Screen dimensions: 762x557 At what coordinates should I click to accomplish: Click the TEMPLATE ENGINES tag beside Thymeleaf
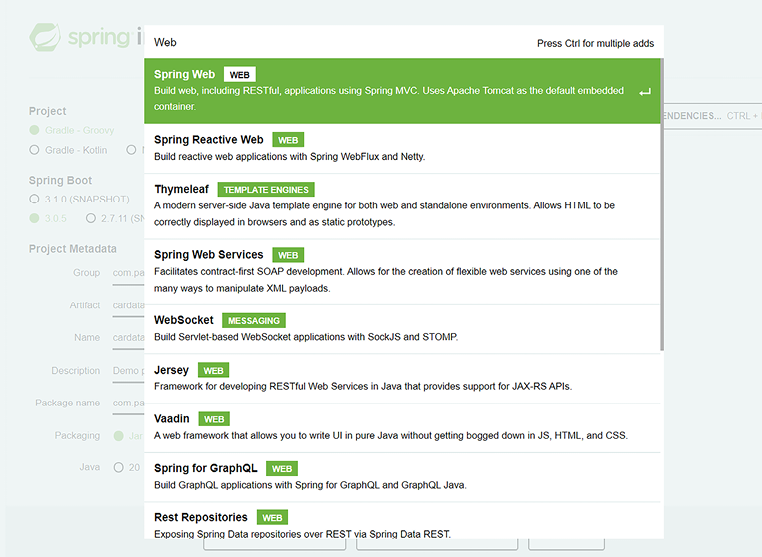(x=266, y=189)
